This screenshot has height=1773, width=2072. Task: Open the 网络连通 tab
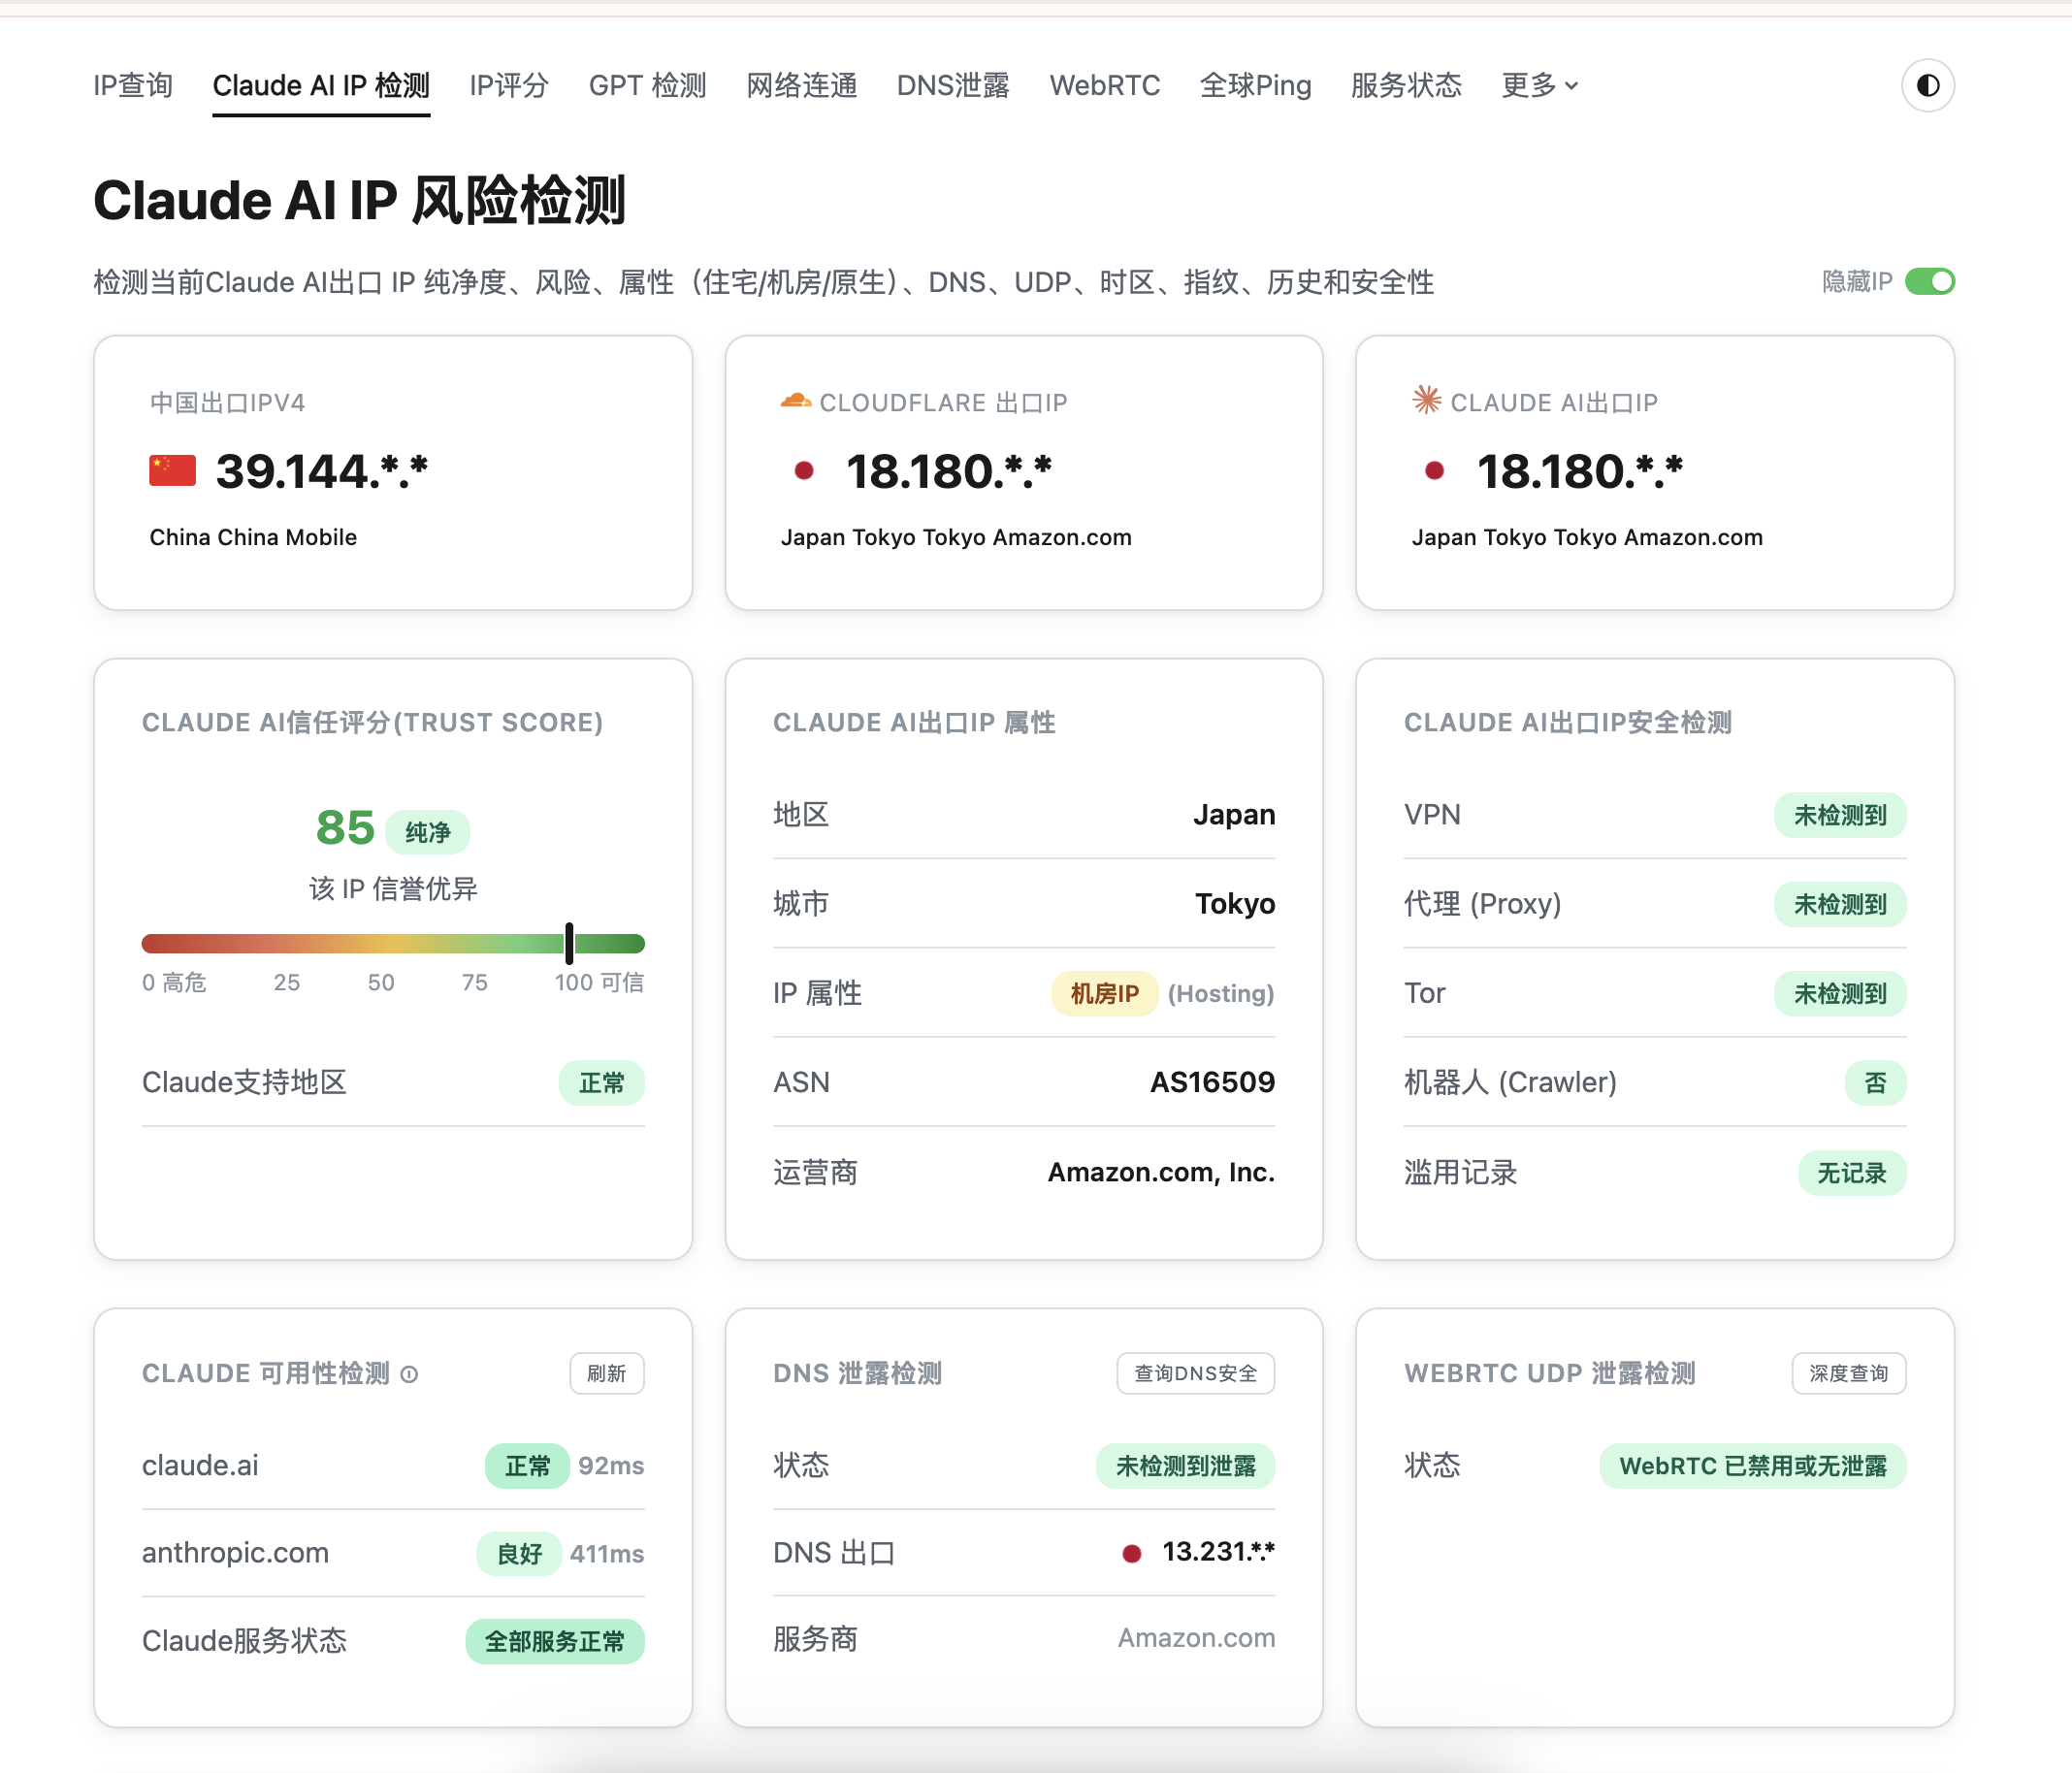802,85
